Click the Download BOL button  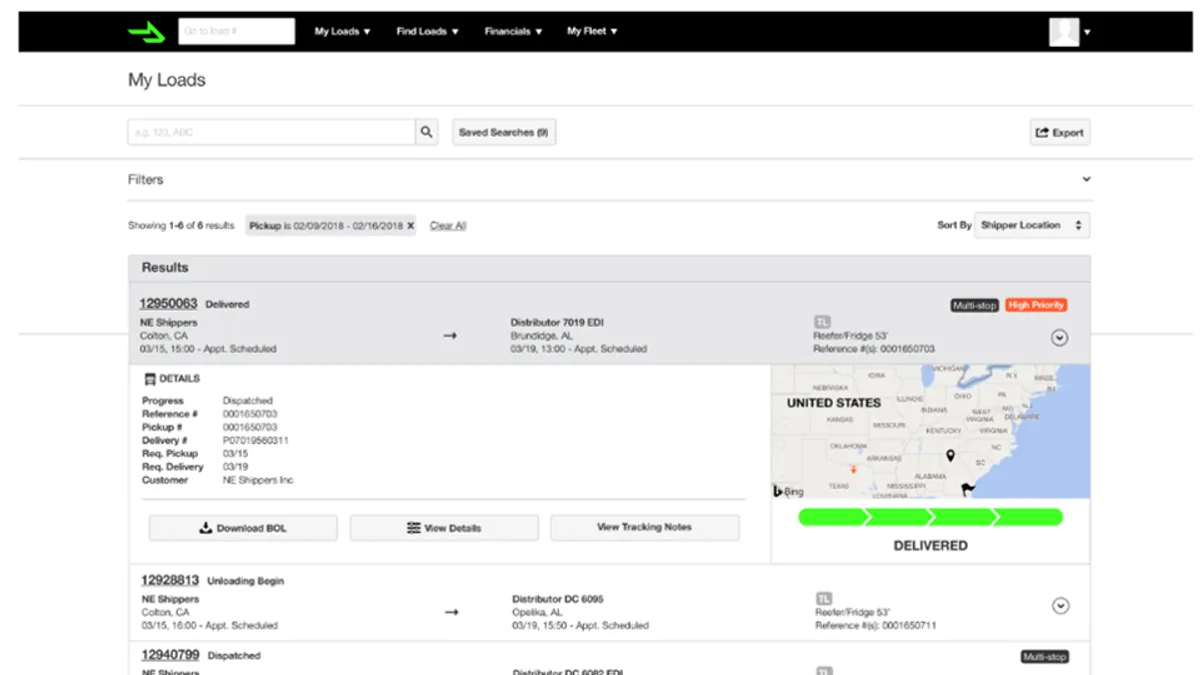coord(243,528)
